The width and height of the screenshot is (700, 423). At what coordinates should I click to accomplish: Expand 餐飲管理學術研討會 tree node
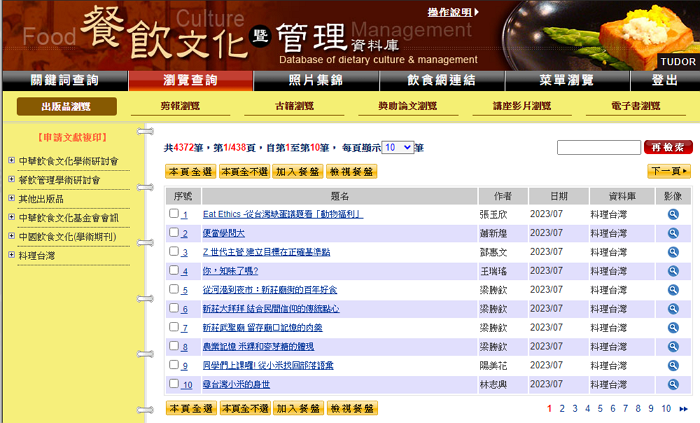[x=11, y=179]
